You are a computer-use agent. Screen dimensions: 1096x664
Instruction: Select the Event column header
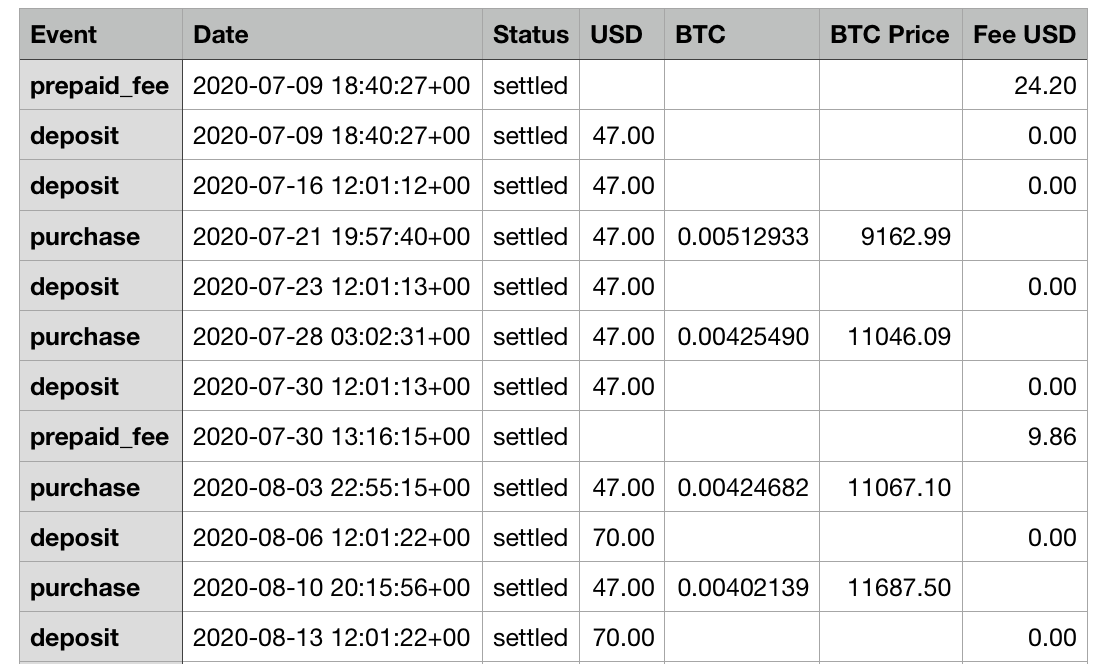click(101, 34)
